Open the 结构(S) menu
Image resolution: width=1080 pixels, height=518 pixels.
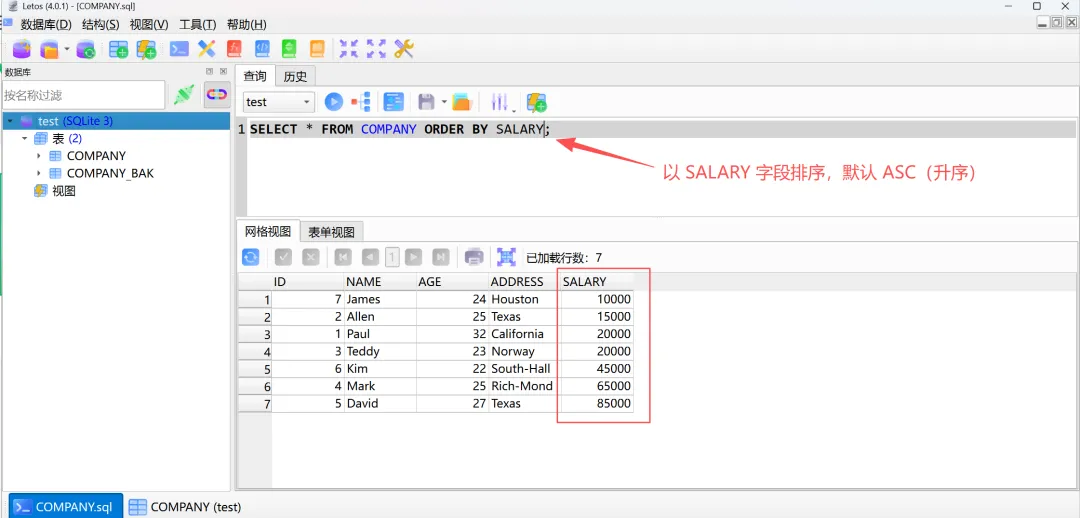[x=101, y=24]
